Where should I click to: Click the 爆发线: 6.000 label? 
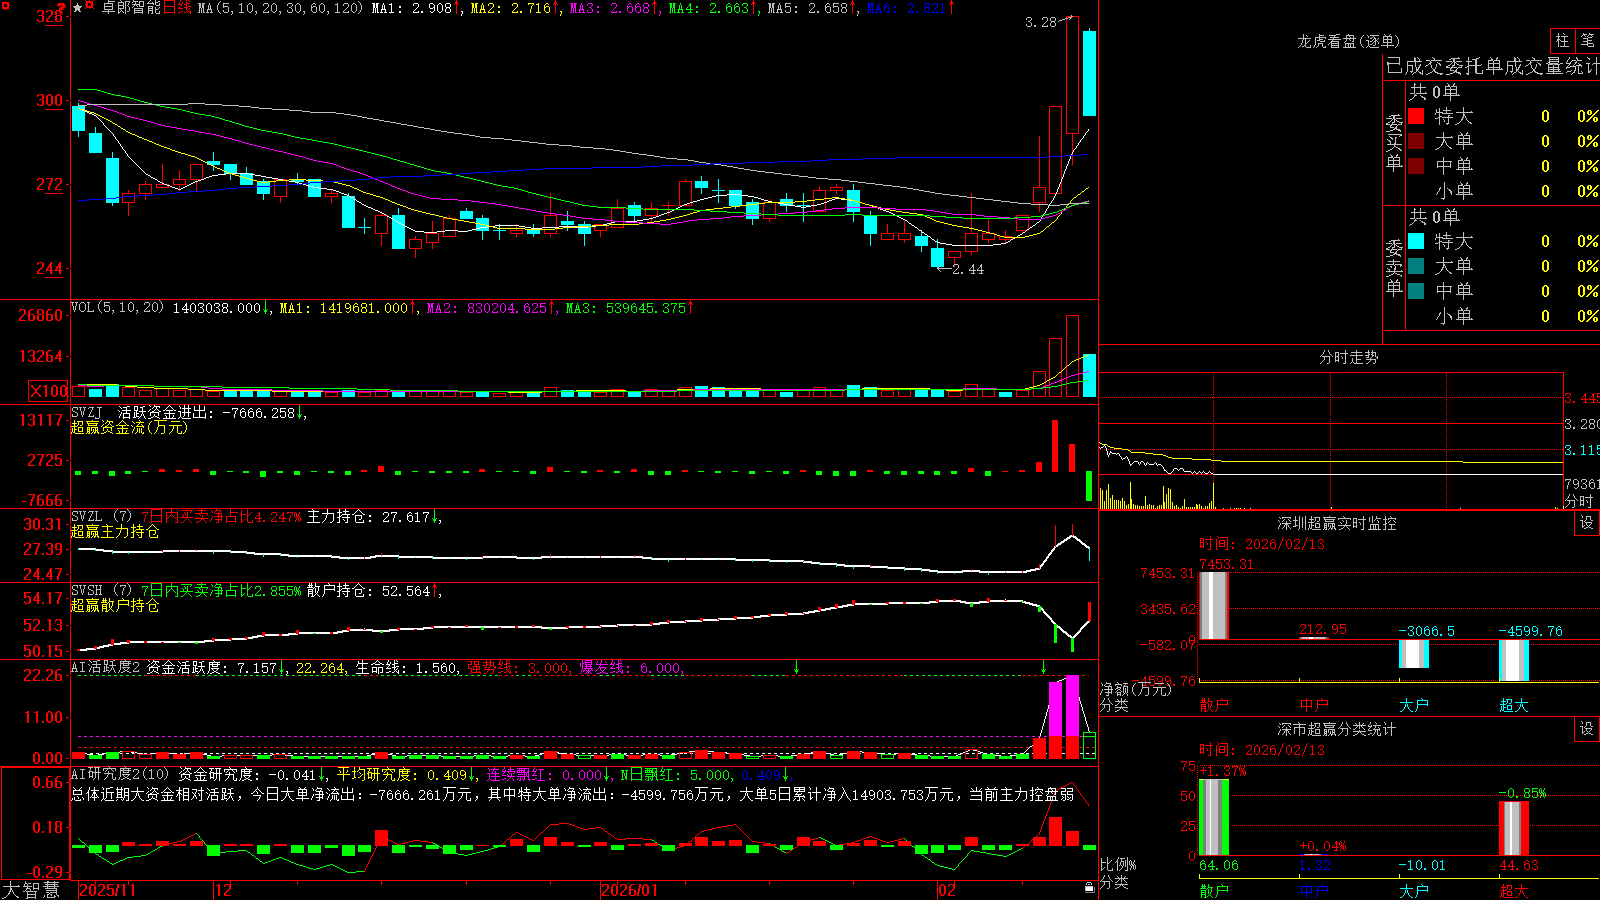pos(630,668)
